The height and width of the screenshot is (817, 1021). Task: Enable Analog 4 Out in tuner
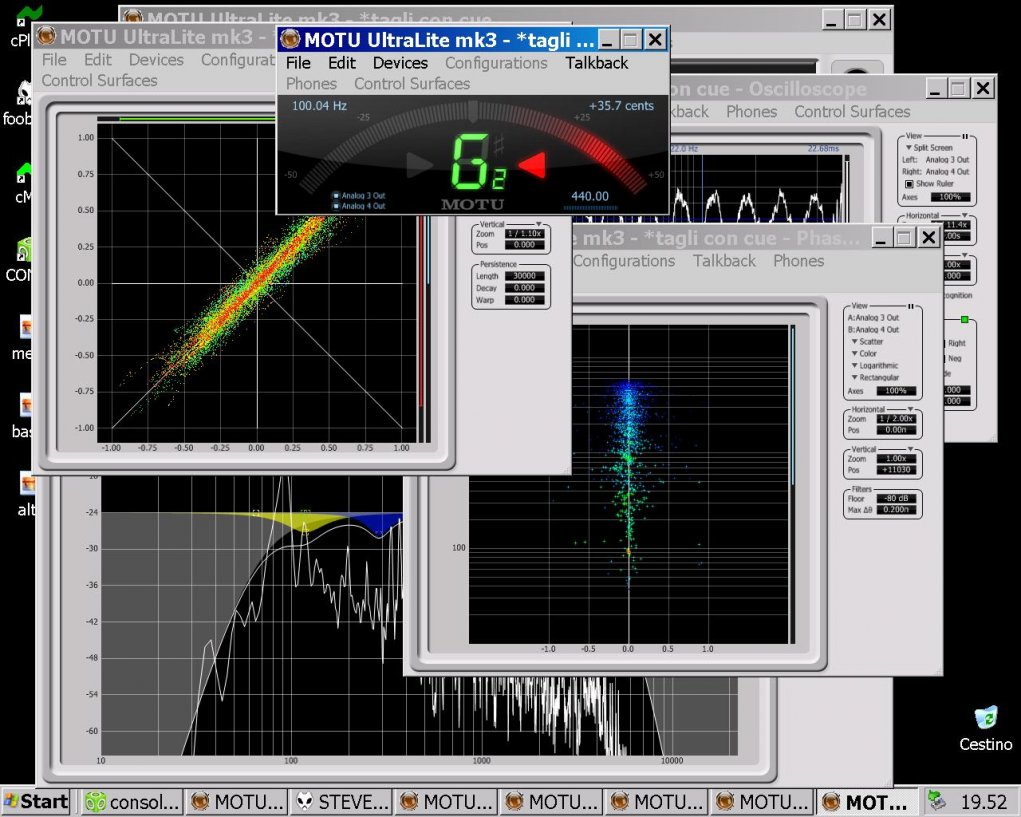336,206
